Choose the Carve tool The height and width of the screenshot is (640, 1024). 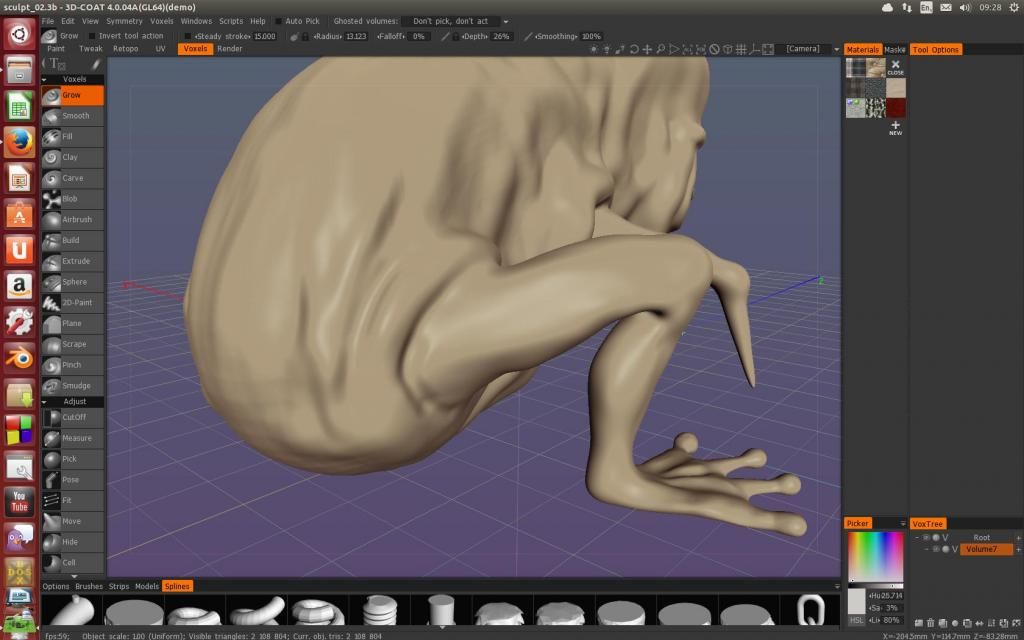pos(72,178)
